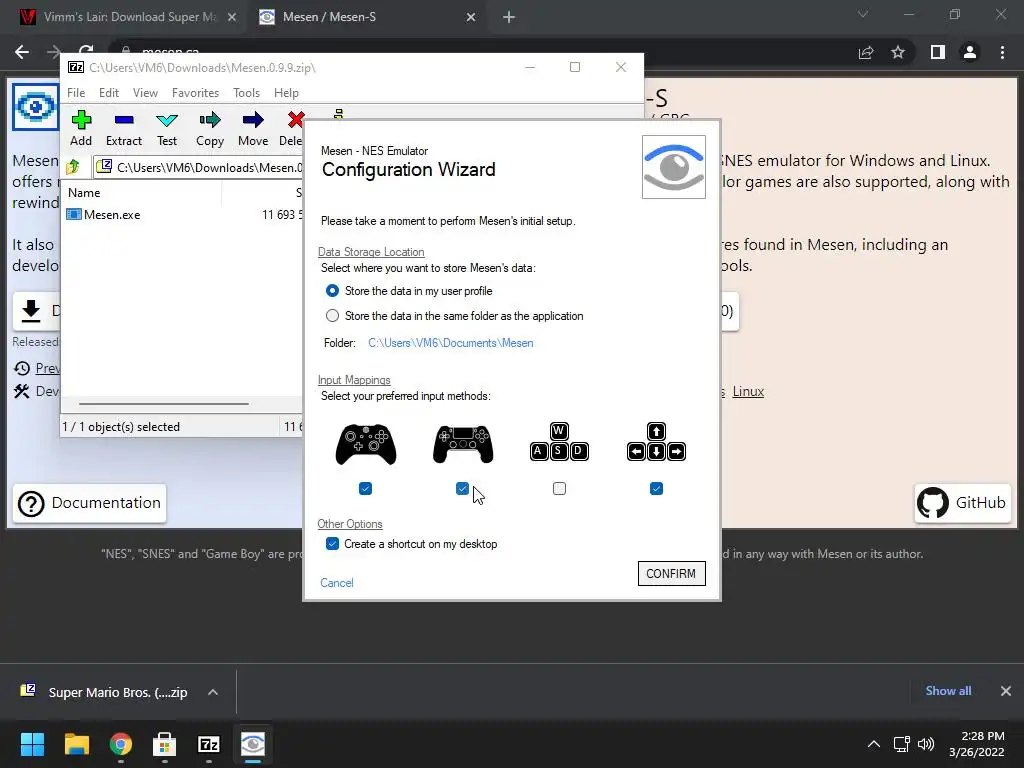Open Windows Start menu

(32, 744)
